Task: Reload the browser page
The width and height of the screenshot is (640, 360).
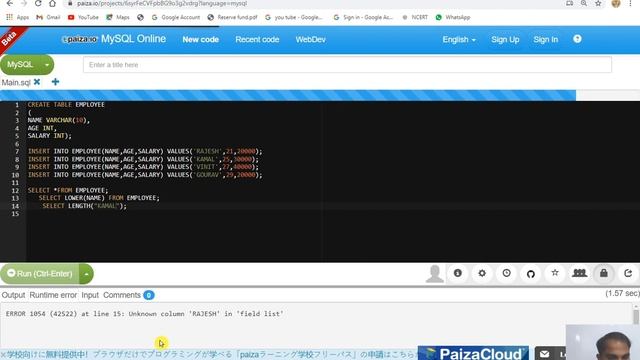Action: tap(38, 3)
